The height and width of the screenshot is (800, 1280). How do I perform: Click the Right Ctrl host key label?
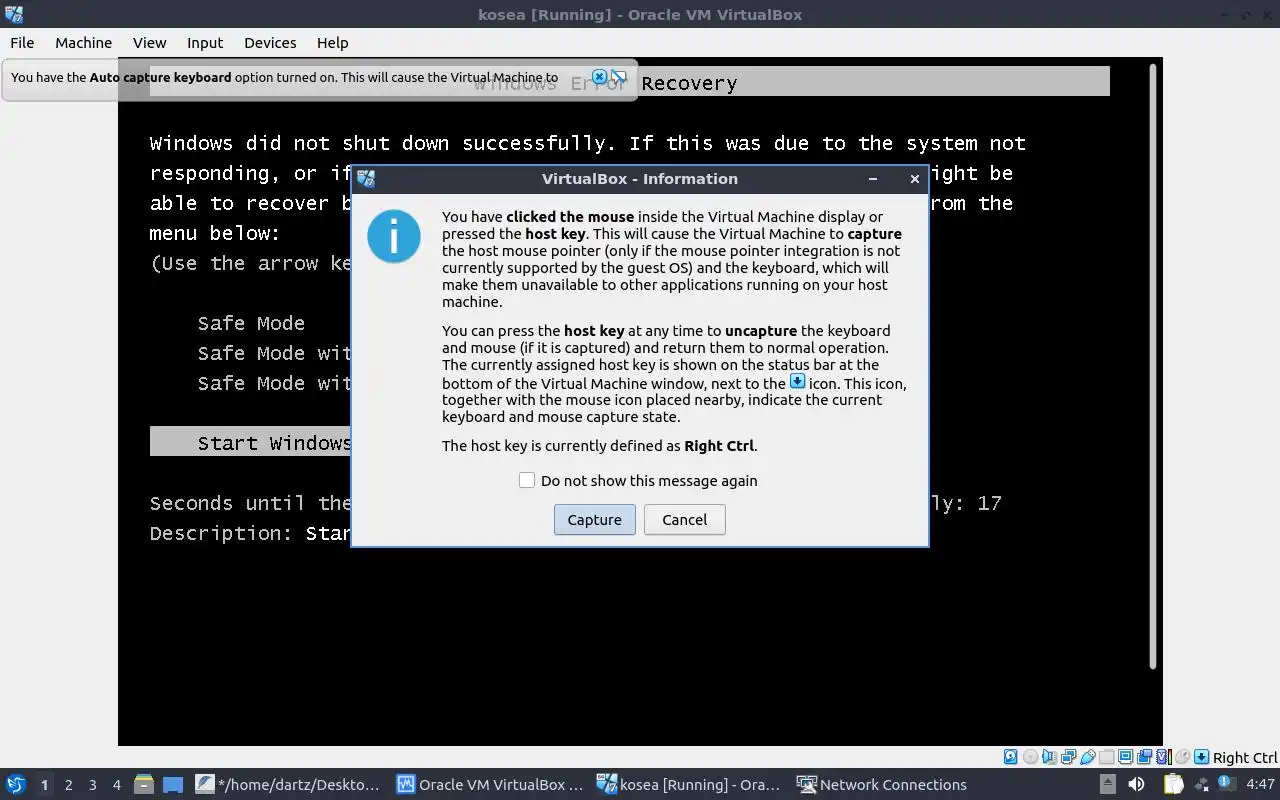1245,758
